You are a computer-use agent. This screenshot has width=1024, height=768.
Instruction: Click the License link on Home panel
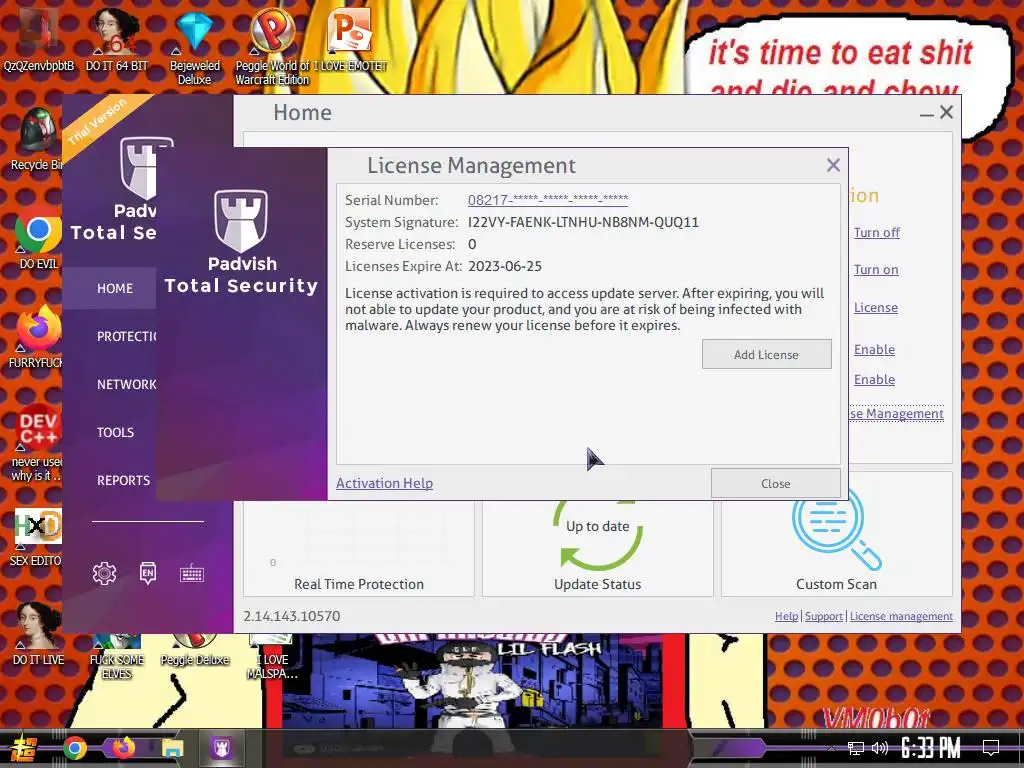[x=876, y=308]
